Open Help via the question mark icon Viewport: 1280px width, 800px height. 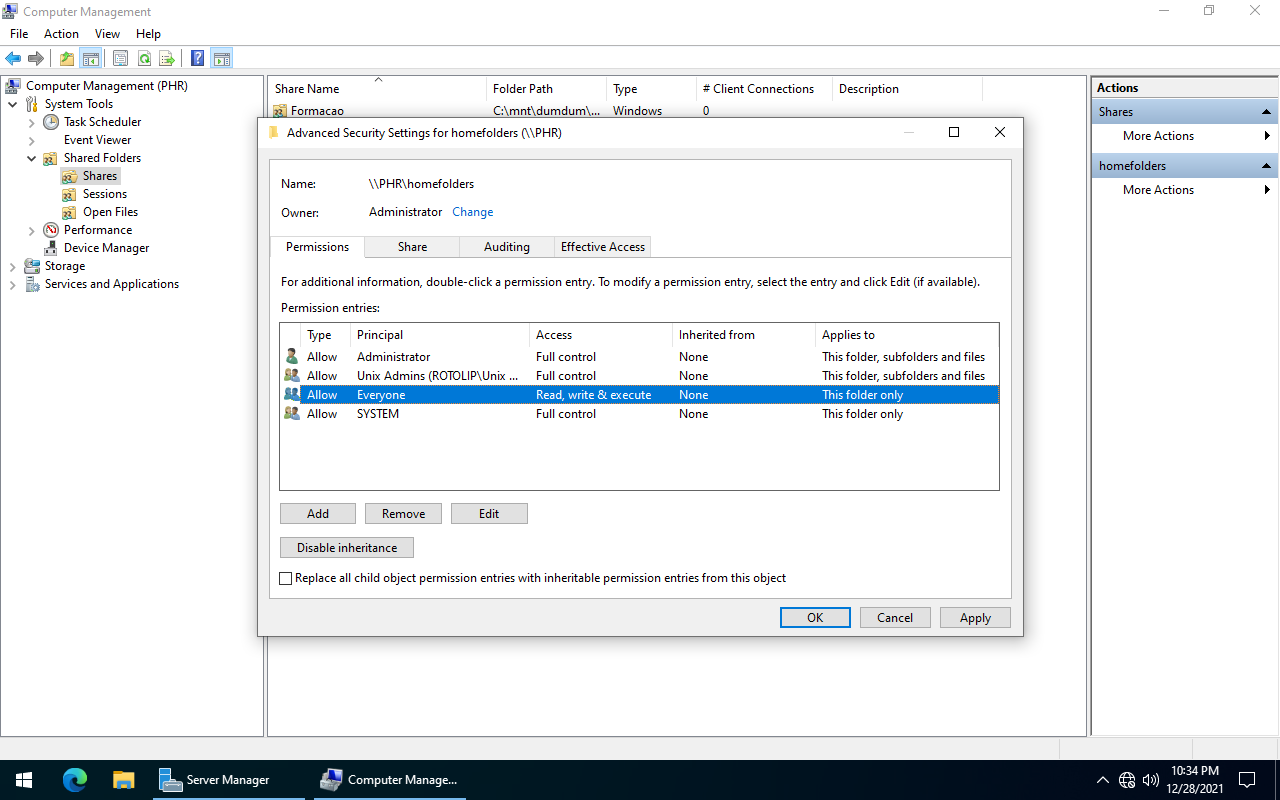point(198,59)
